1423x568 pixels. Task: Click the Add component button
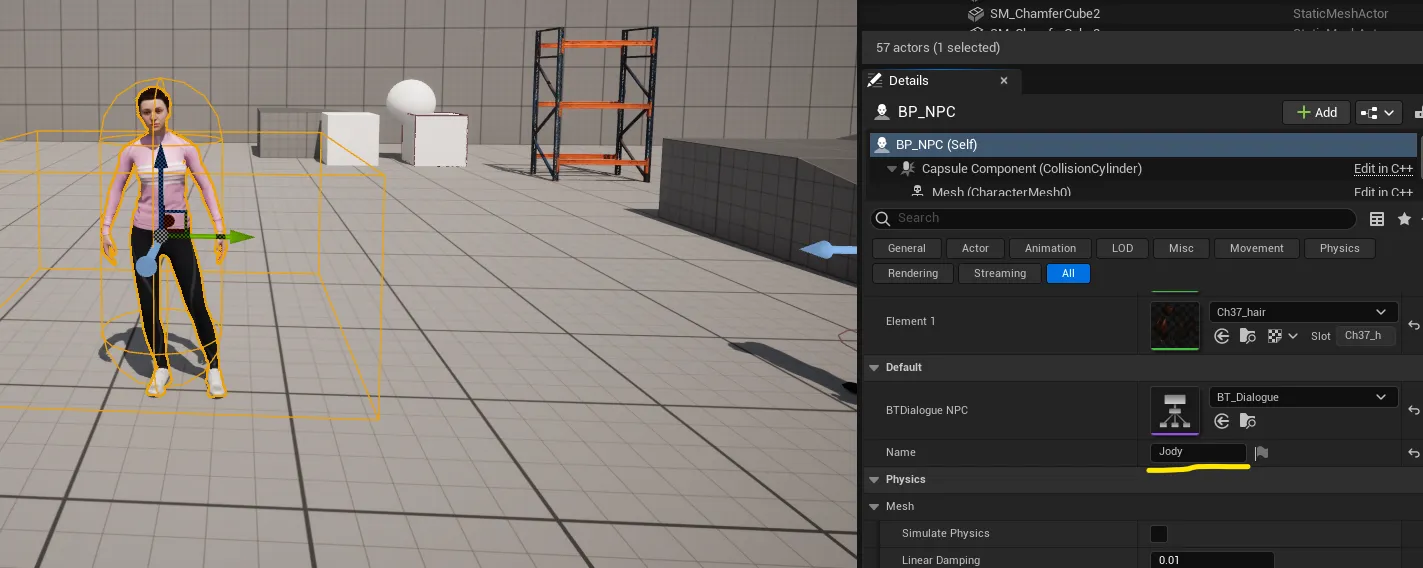(1316, 113)
